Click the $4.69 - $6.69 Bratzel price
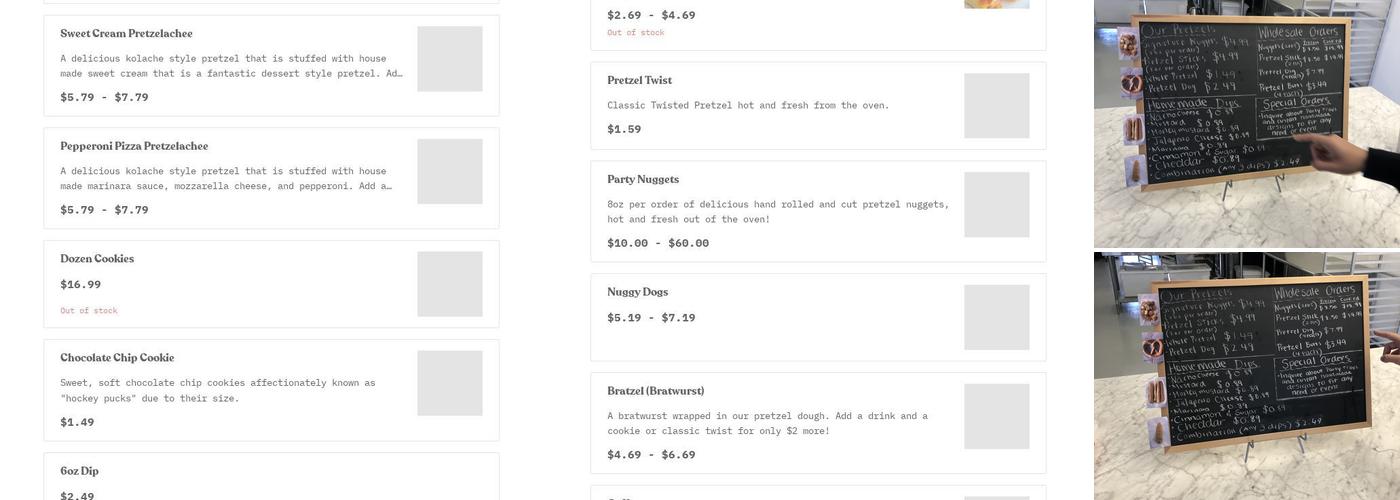This screenshot has height=500, width=1400. click(651, 455)
